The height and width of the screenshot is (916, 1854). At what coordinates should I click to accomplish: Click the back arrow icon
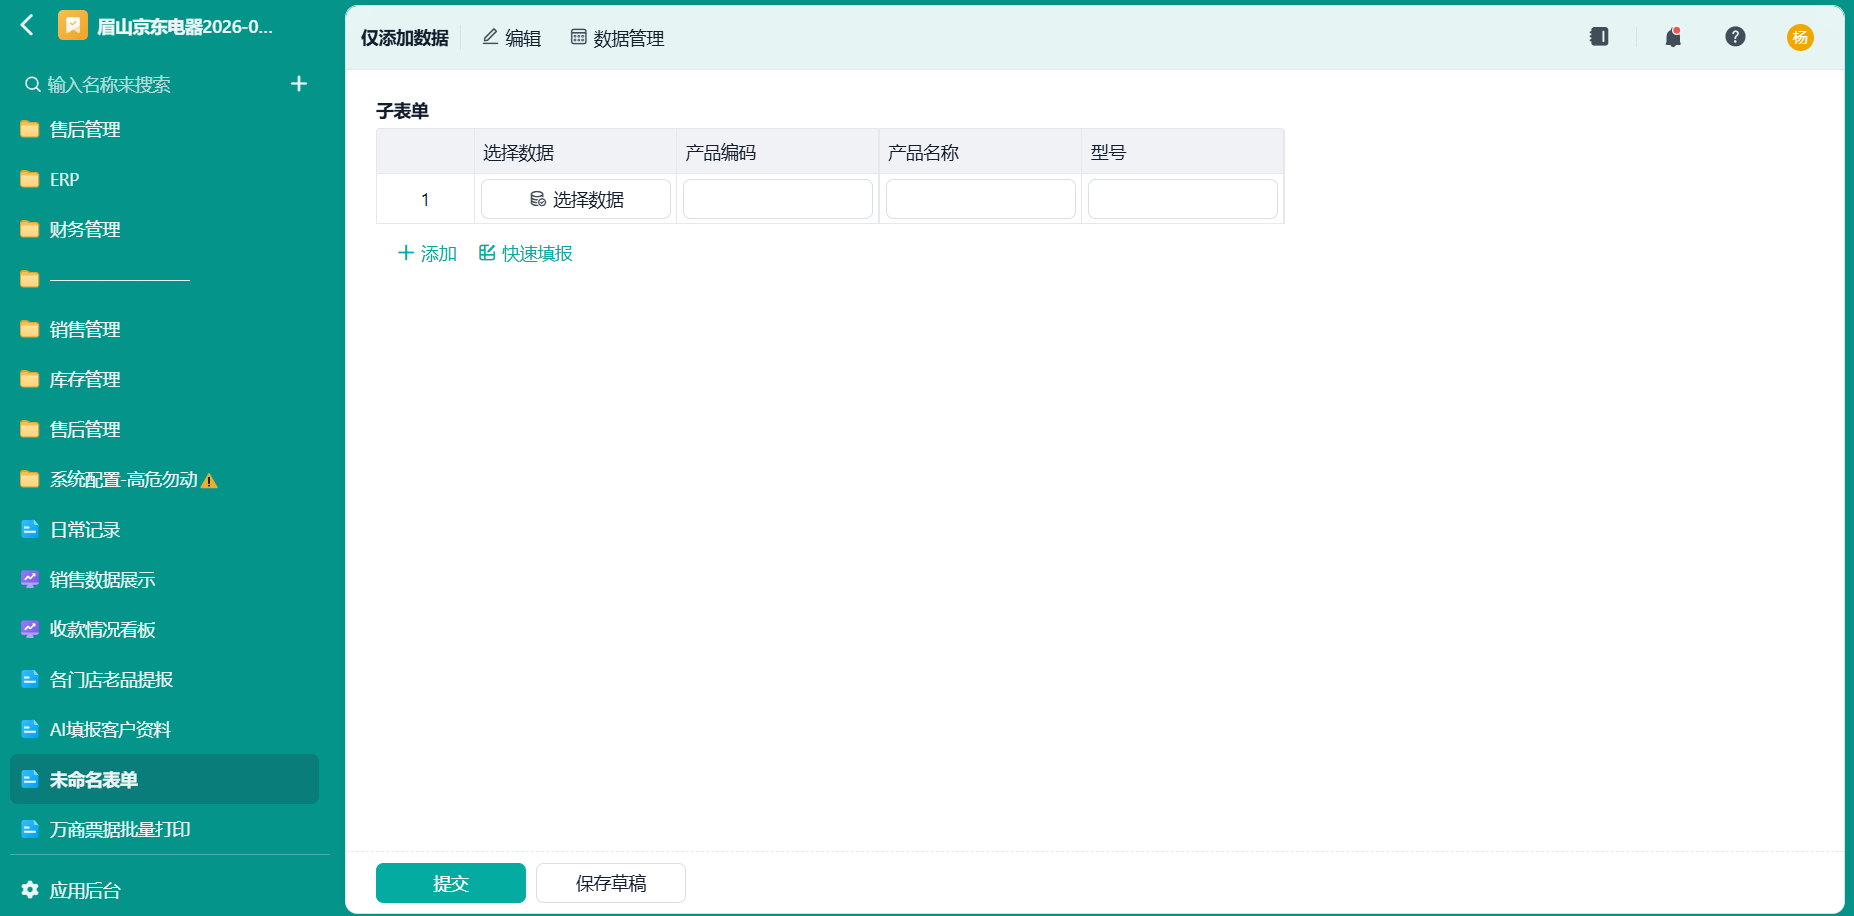(27, 25)
